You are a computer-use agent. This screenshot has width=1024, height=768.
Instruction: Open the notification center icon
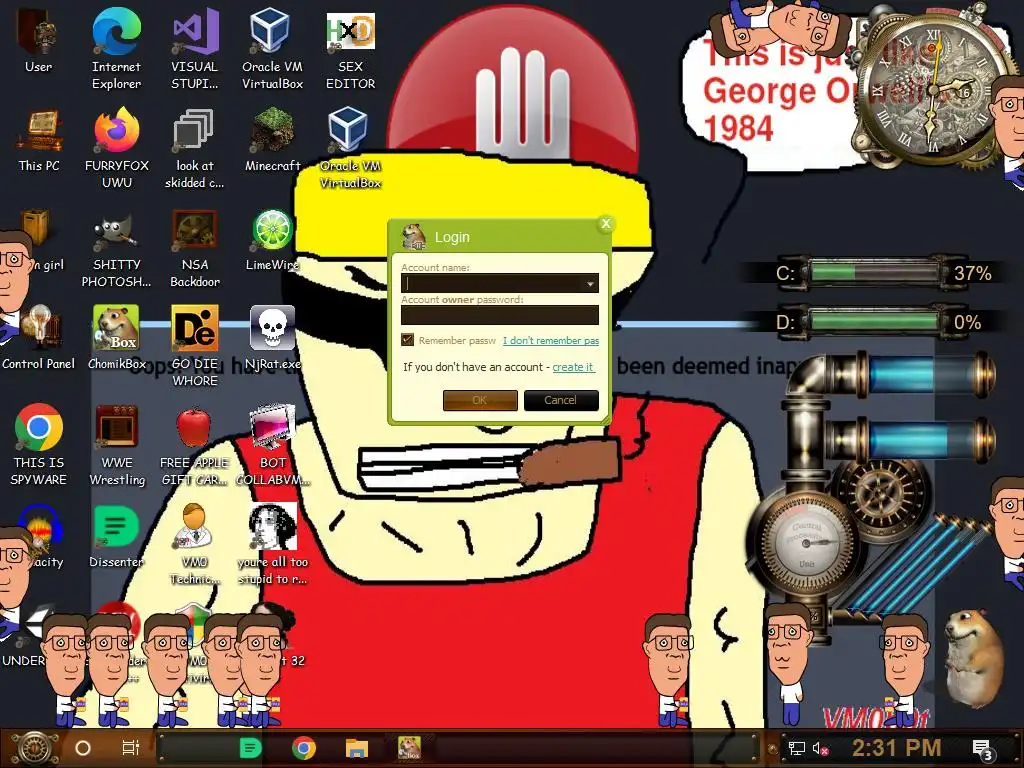tap(983, 750)
